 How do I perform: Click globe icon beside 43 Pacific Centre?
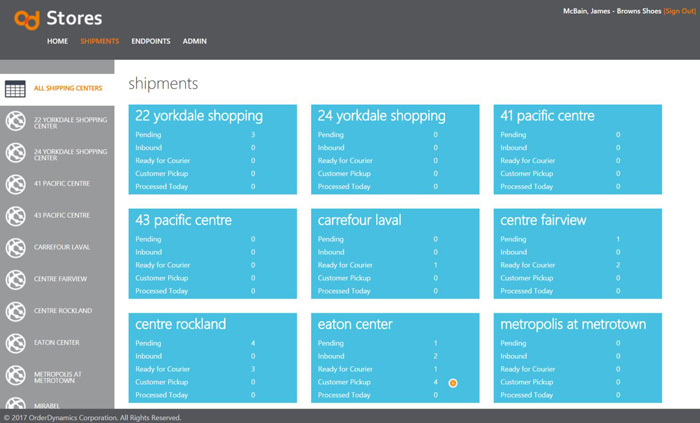tap(16, 216)
